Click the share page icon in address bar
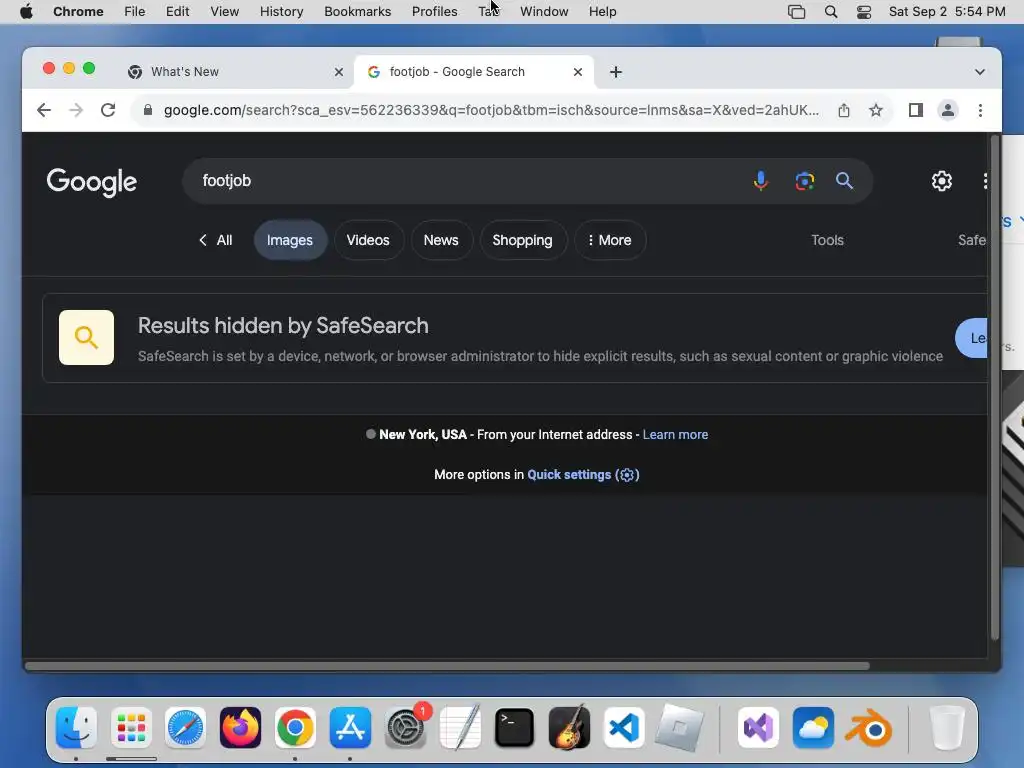This screenshot has width=1024, height=768. 844,110
